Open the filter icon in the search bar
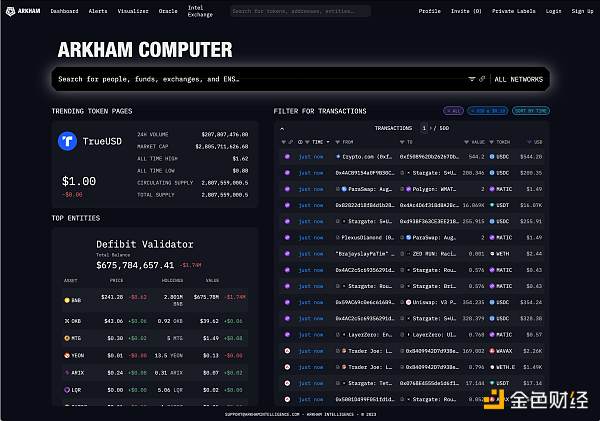Image resolution: width=600 pixels, height=421 pixels. 471,79
